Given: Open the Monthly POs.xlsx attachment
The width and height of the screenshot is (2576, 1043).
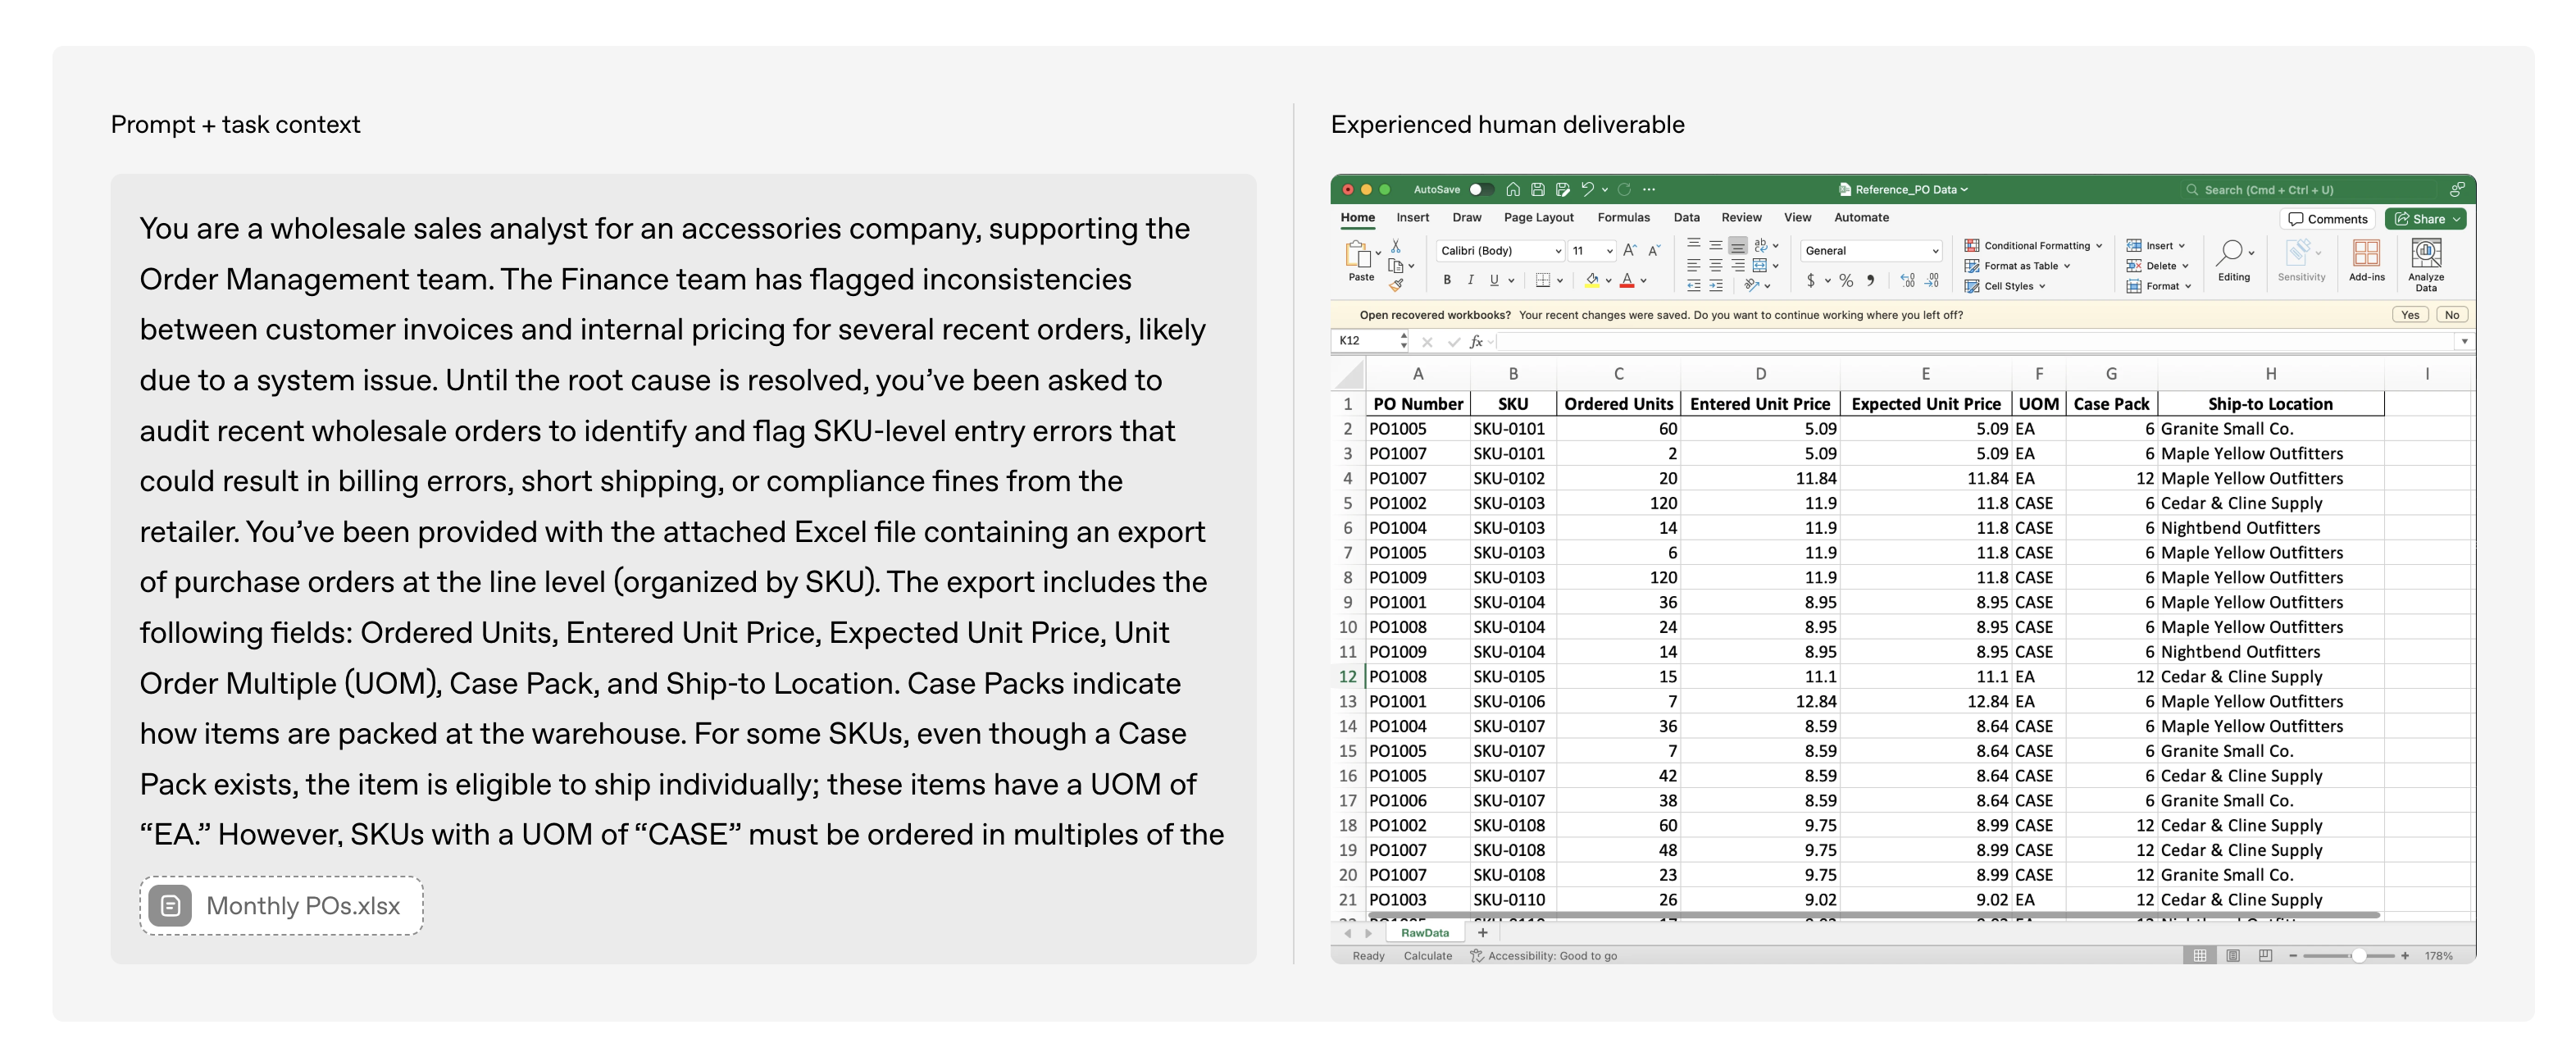Looking at the screenshot, I should click(281, 906).
